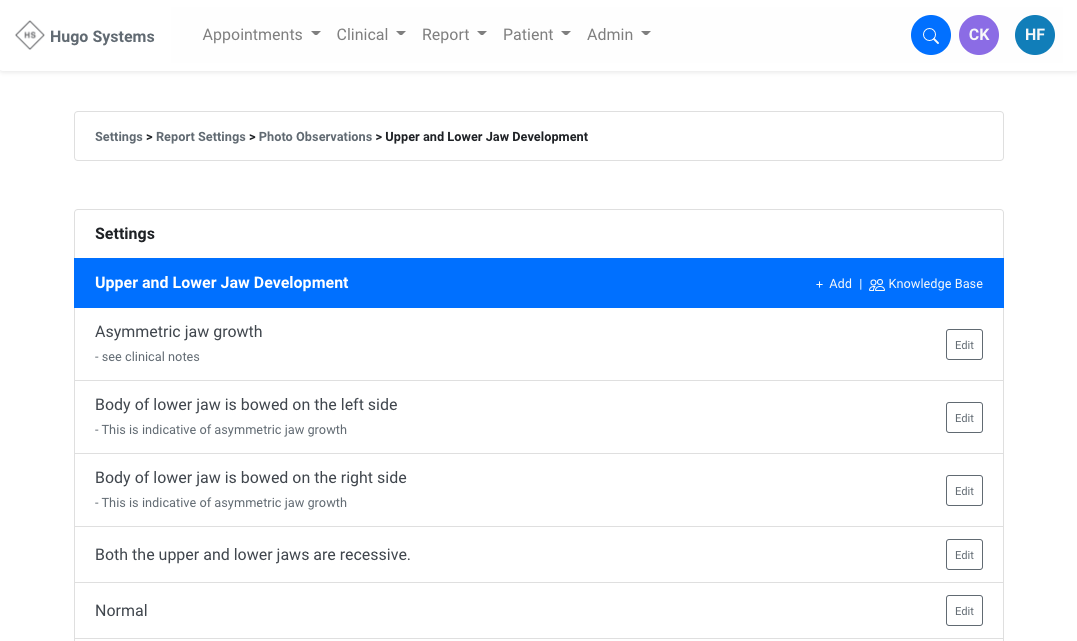Open the blue search magnifier icon
Viewport: 1077px width, 641px height.
click(x=930, y=36)
